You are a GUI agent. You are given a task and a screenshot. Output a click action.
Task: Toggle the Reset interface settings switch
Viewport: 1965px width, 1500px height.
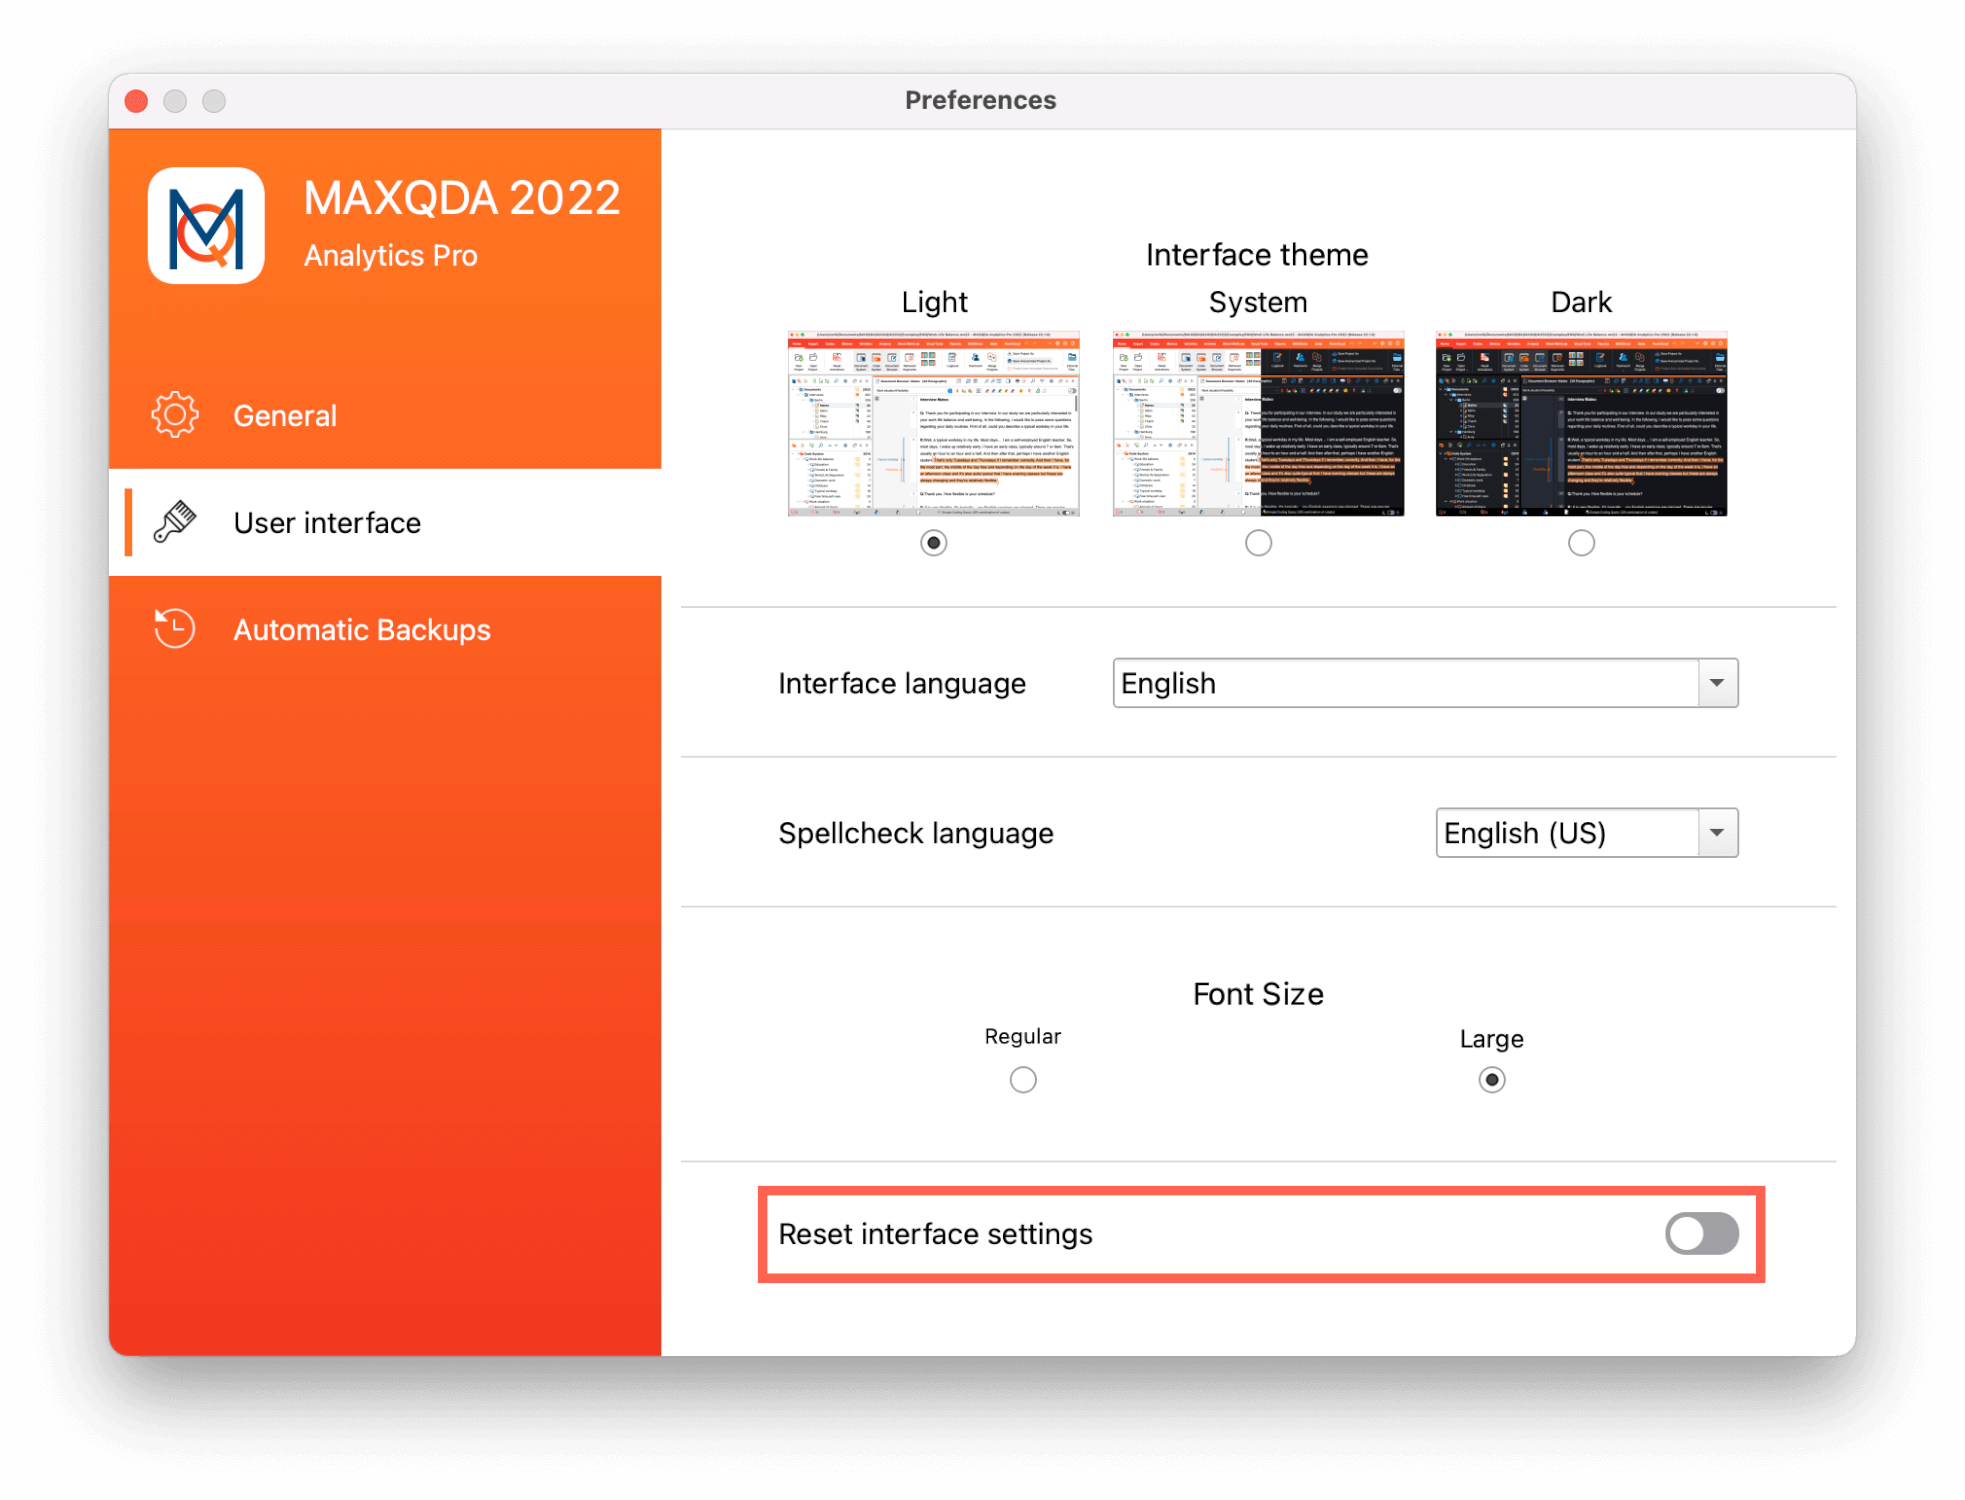[1701, 1233]
